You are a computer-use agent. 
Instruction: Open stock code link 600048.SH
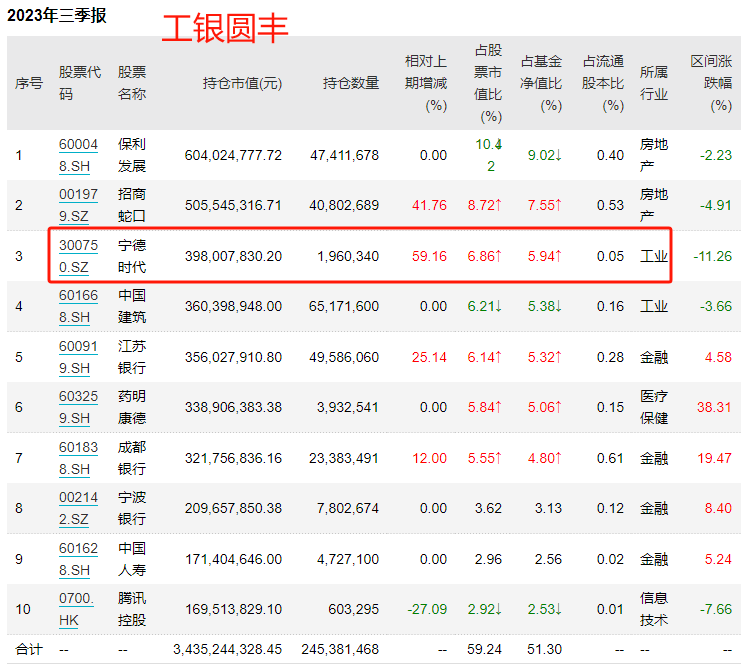click(x=78, y=155)
